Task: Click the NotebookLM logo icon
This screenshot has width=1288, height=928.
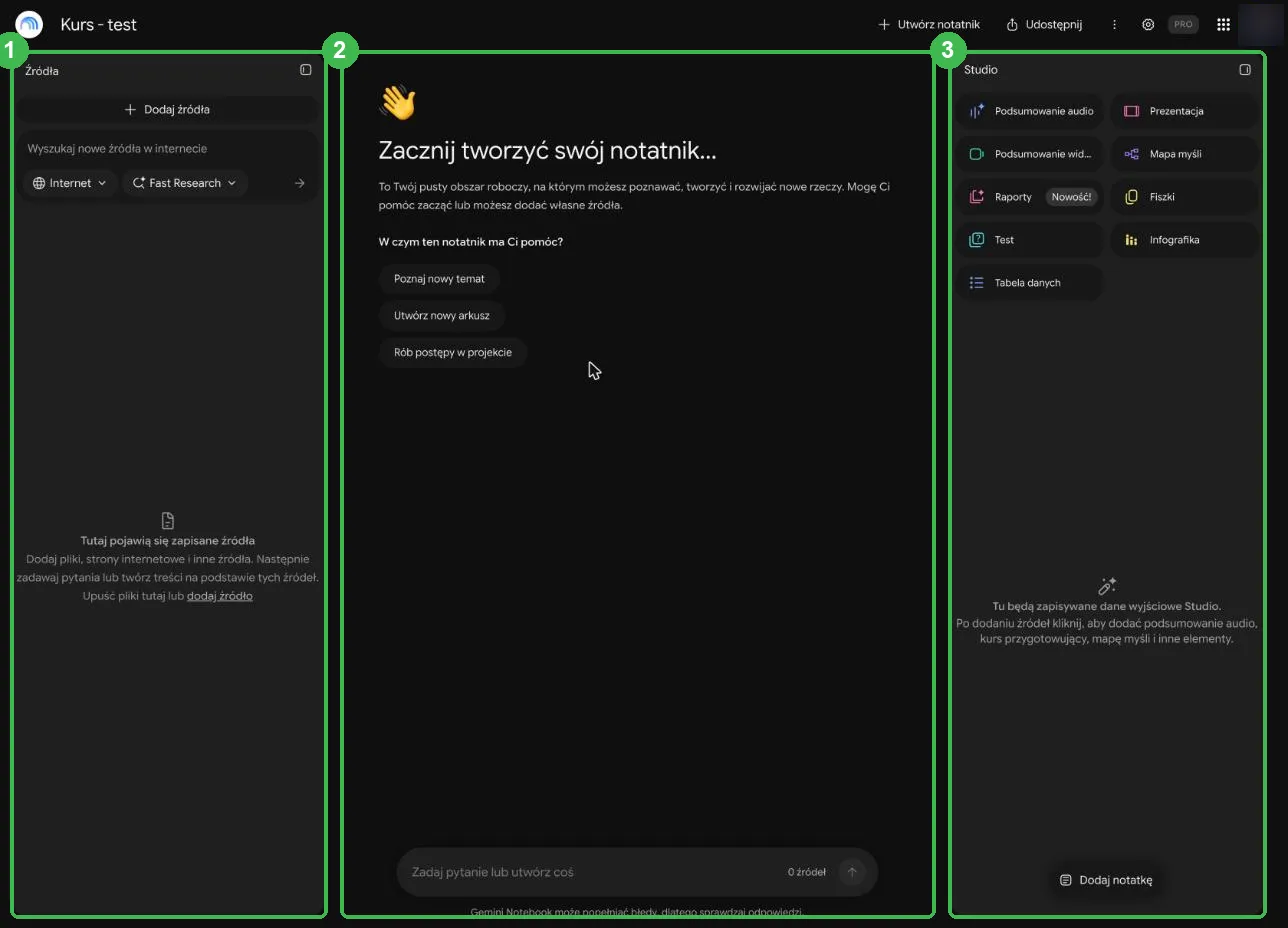Action: 30,24
